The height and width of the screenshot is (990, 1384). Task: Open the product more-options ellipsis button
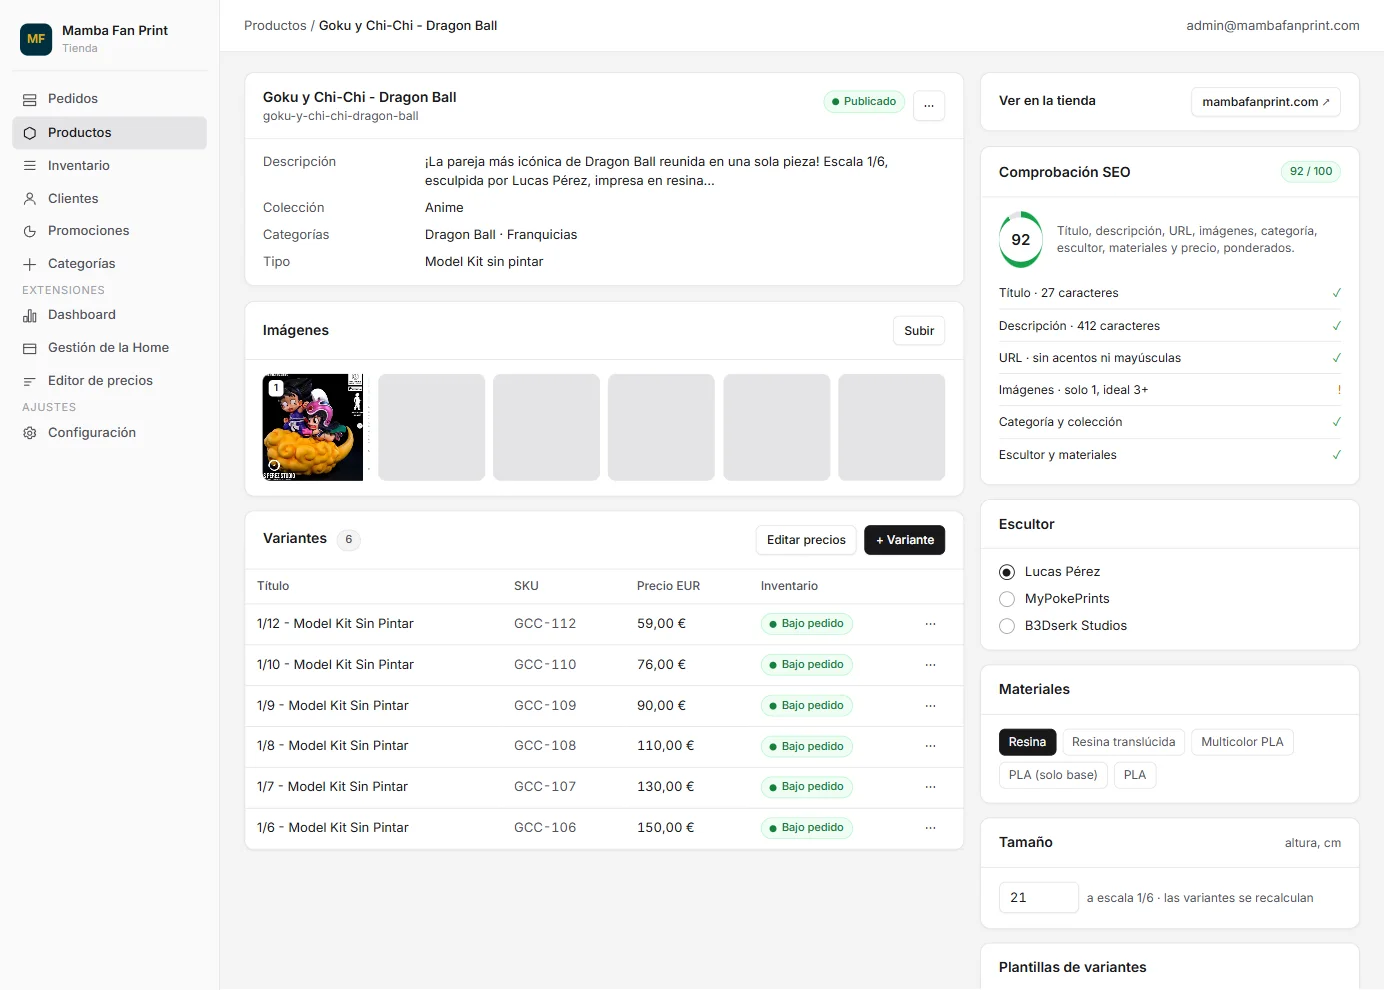[929, 105]
